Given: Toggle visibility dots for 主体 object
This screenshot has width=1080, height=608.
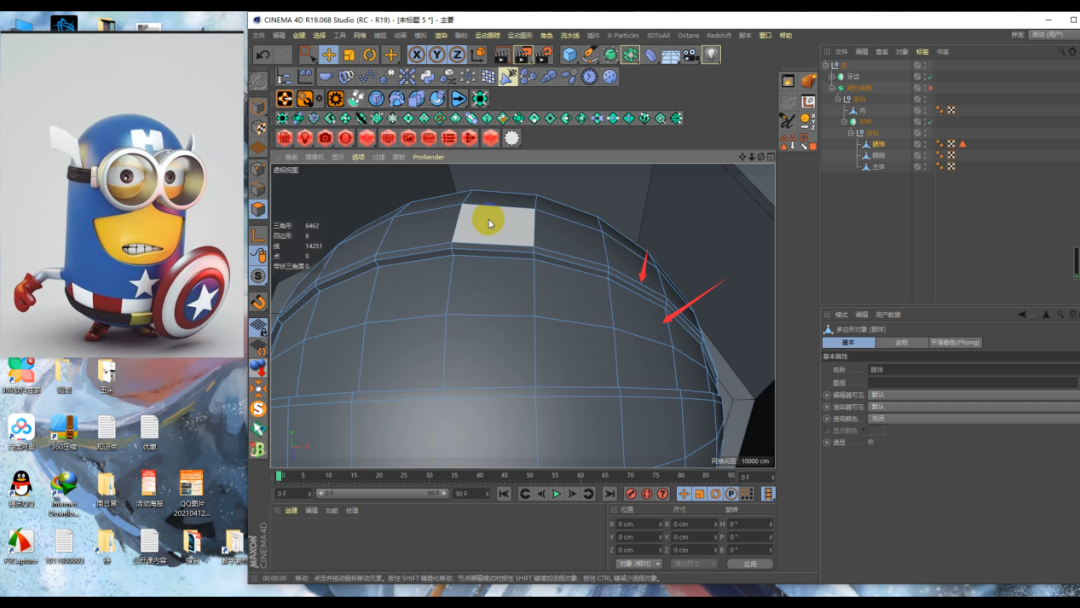Looking at the screenshot, I should pyautogui.click(x=925, y=167).
